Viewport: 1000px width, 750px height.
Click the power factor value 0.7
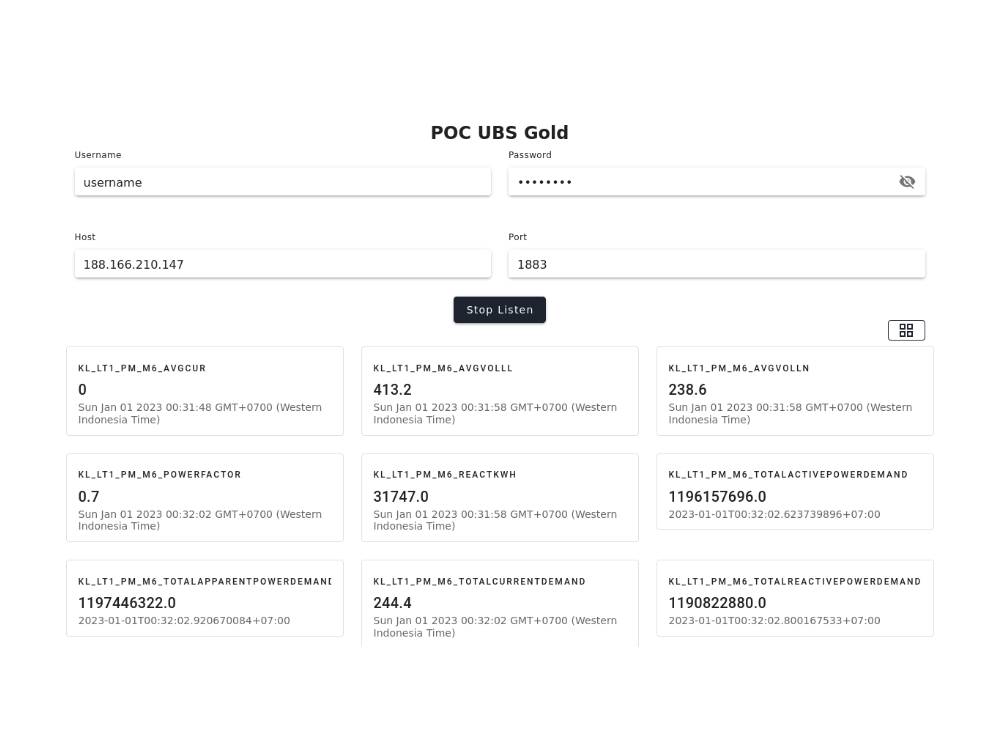pyautogui.click(x=89, y=497)
